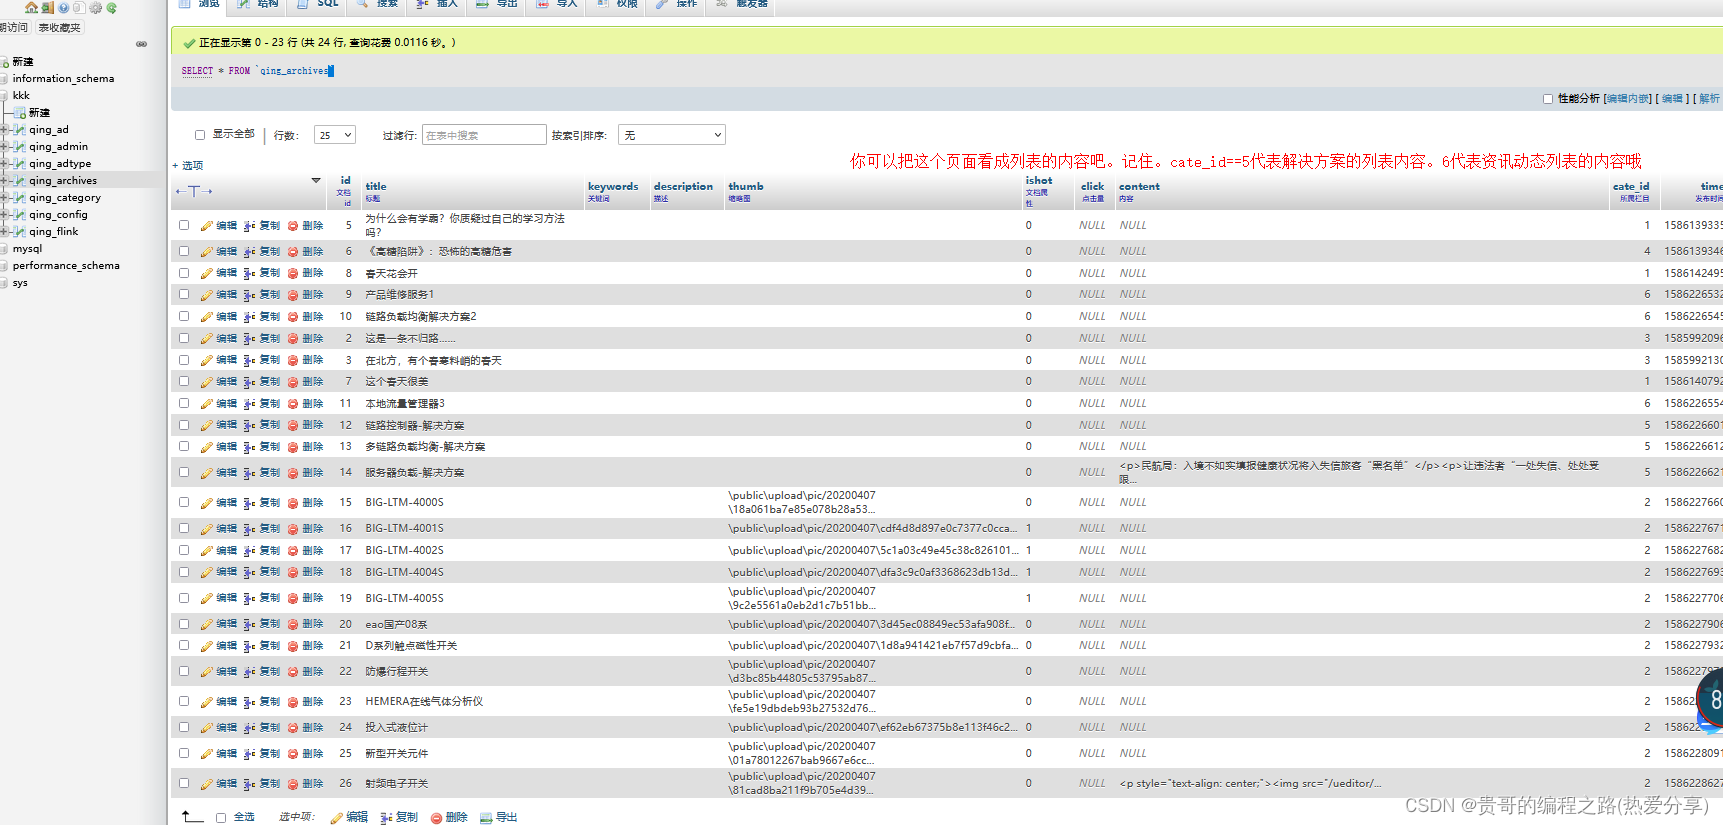
Task: Click the qing_config table icon in the tree
Action: (19, 214)
